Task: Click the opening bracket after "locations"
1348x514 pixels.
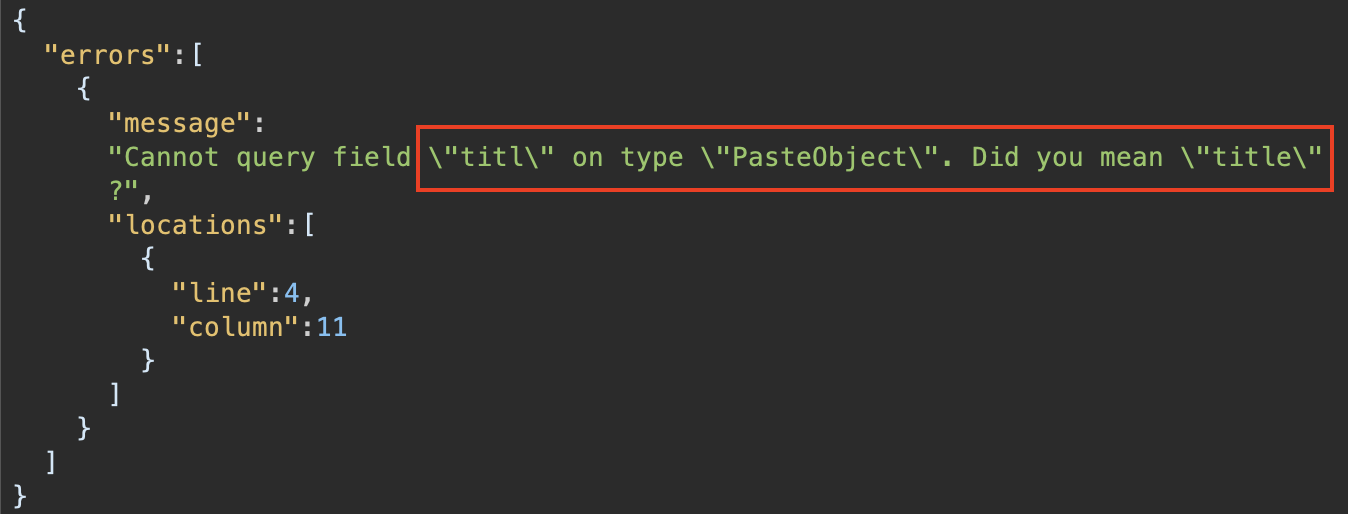Action: (x=308, y=225)
